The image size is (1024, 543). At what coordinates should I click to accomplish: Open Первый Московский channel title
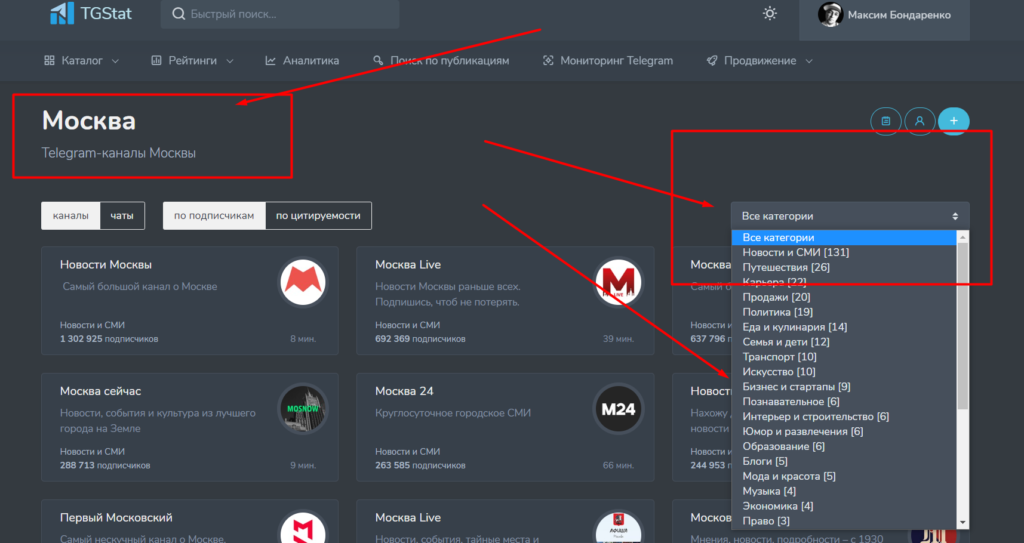(116, 518)
